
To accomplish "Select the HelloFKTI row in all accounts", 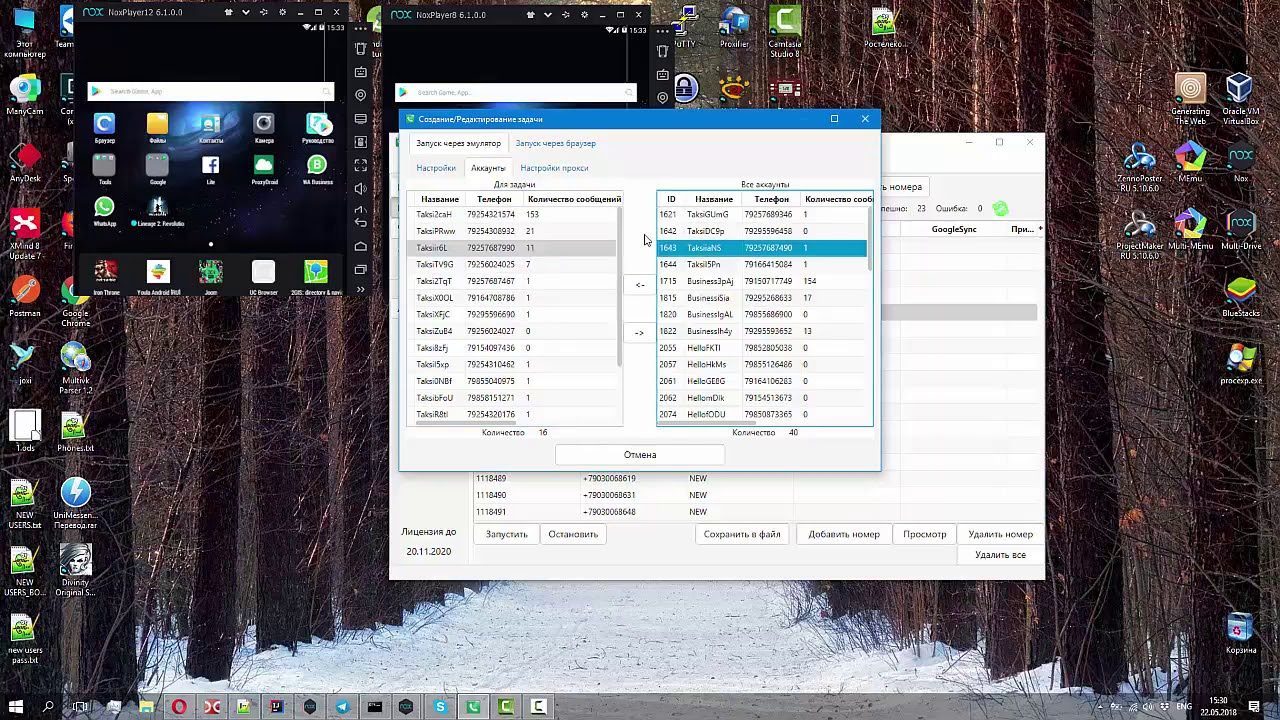I will pos(762,348).
